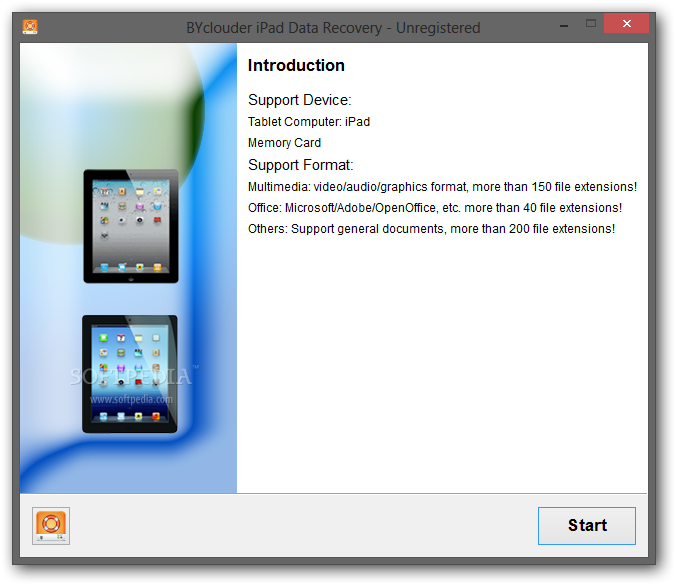Click the lower iPad image
The image size is (676, 585).
(130, 374)
